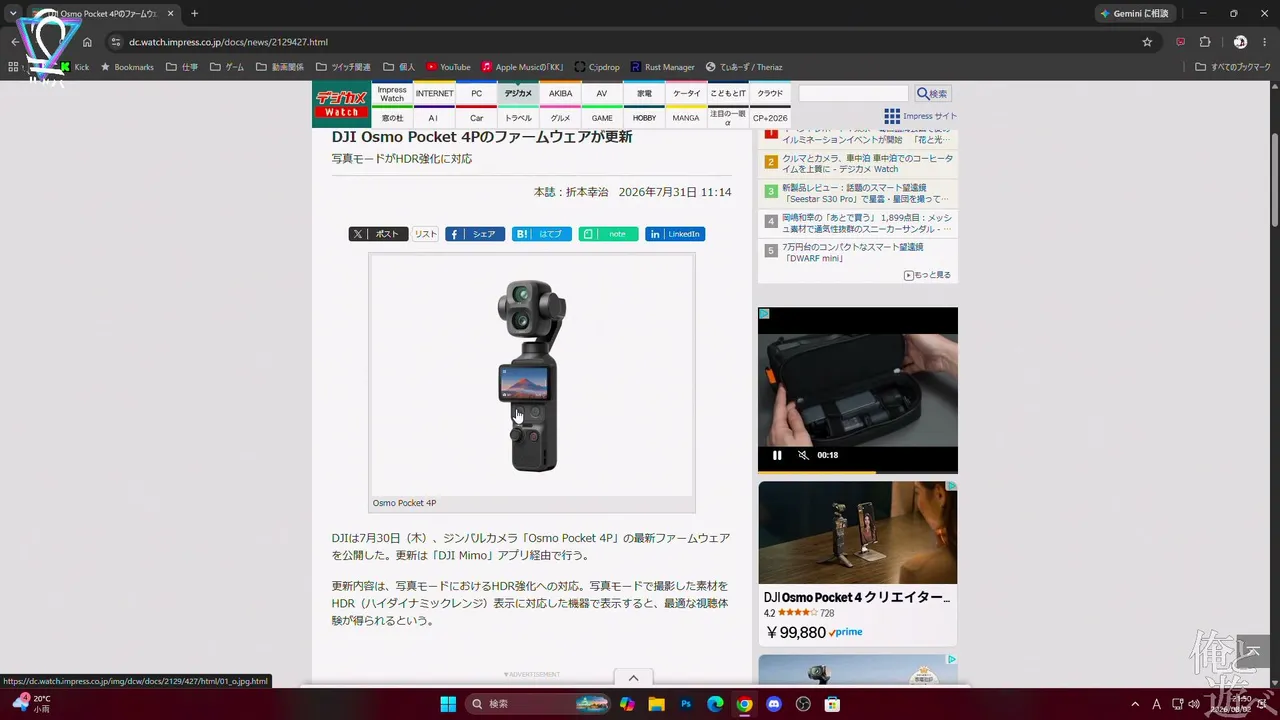Screen dimensions: 1280x720
Task: Open the INTERNET site tab
Action: [x=434, y=93]
